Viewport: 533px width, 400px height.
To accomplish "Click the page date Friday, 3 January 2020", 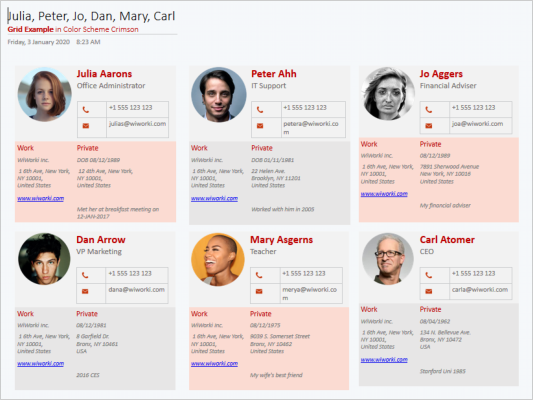I will [x=38, y=42].
